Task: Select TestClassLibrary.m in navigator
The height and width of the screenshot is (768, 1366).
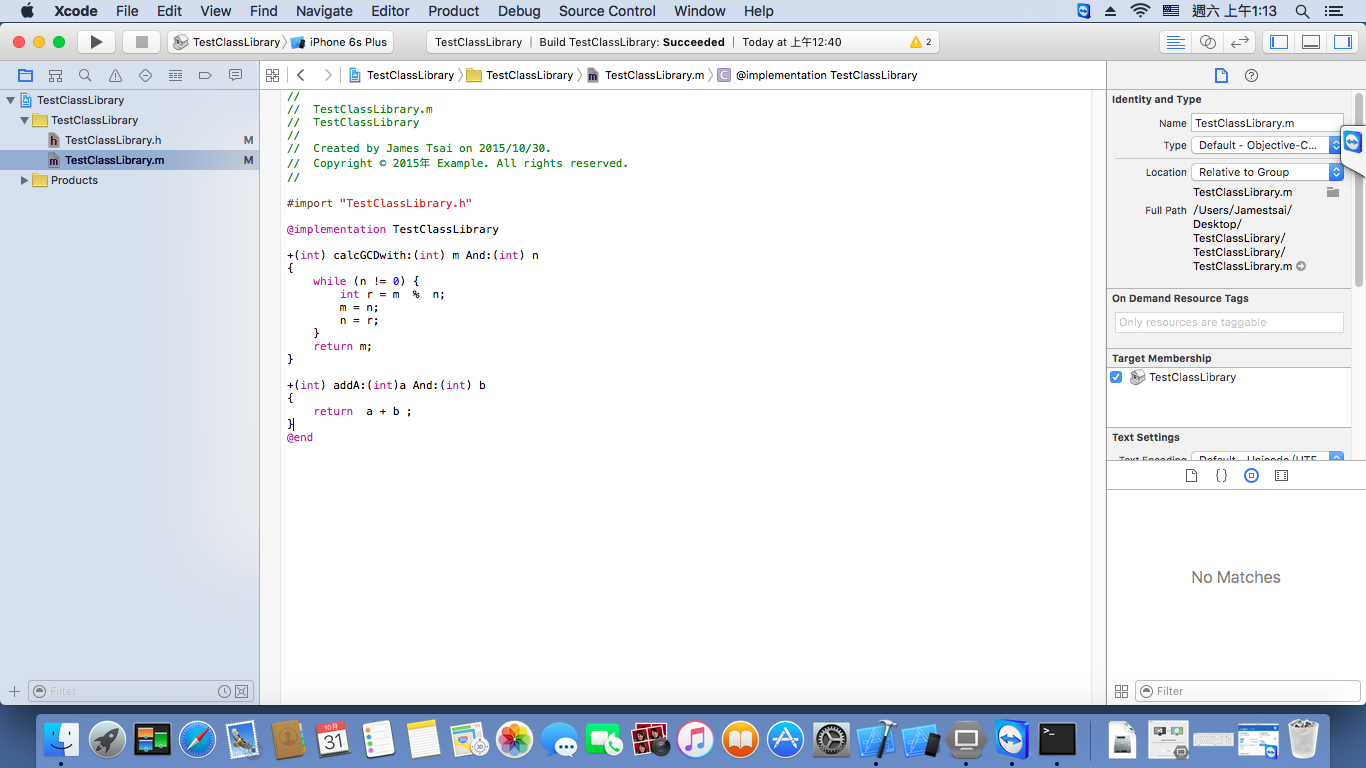Action: [129, 160]
